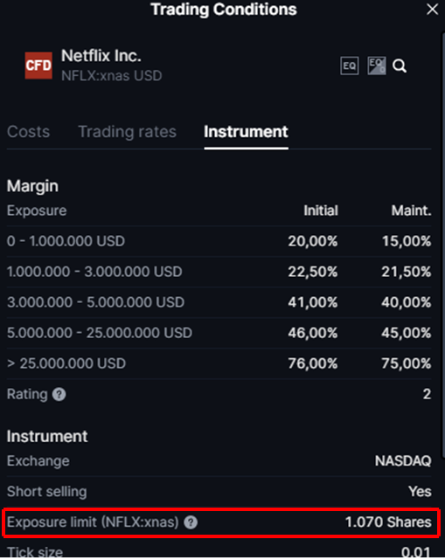The width and height of the screenshot is (445, 558).
Task: Click the Short selling Yes value
Action: tap(420, 492)
